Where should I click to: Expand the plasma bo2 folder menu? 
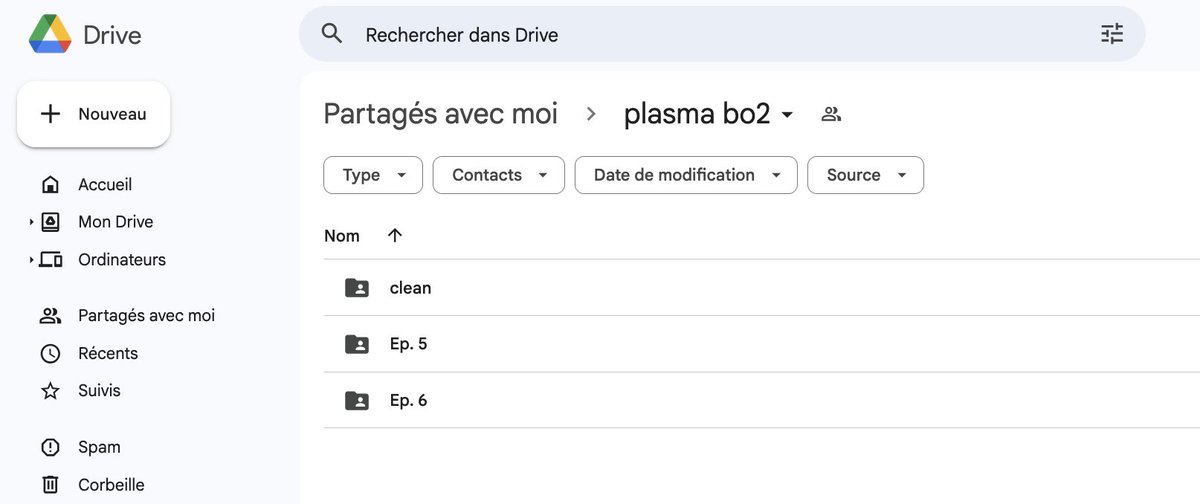787,115
